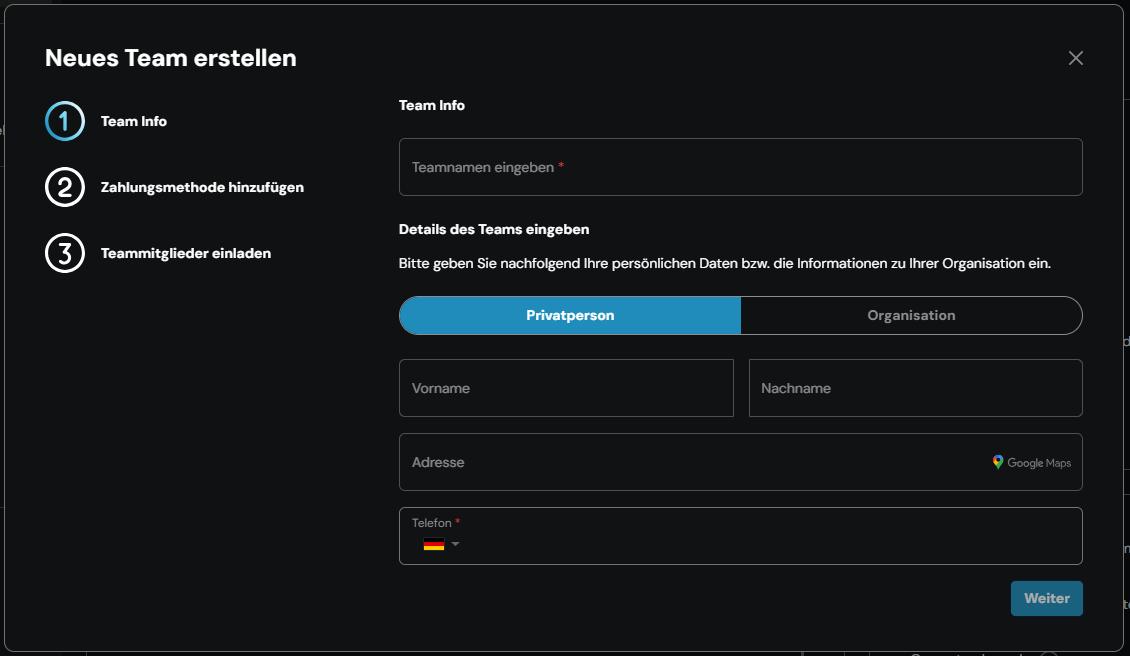Open the phone country code dropdown arrow
This screenshot has width=1130, height=656.
tap(455, 544)
